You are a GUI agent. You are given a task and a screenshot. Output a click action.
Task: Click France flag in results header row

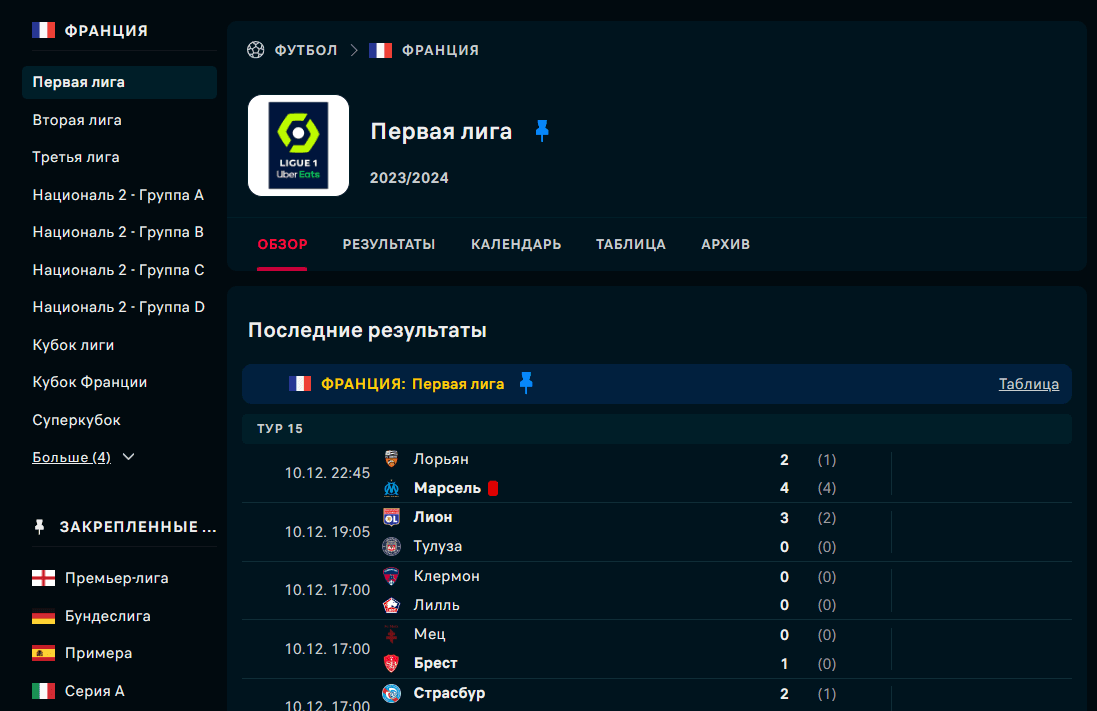300,383
